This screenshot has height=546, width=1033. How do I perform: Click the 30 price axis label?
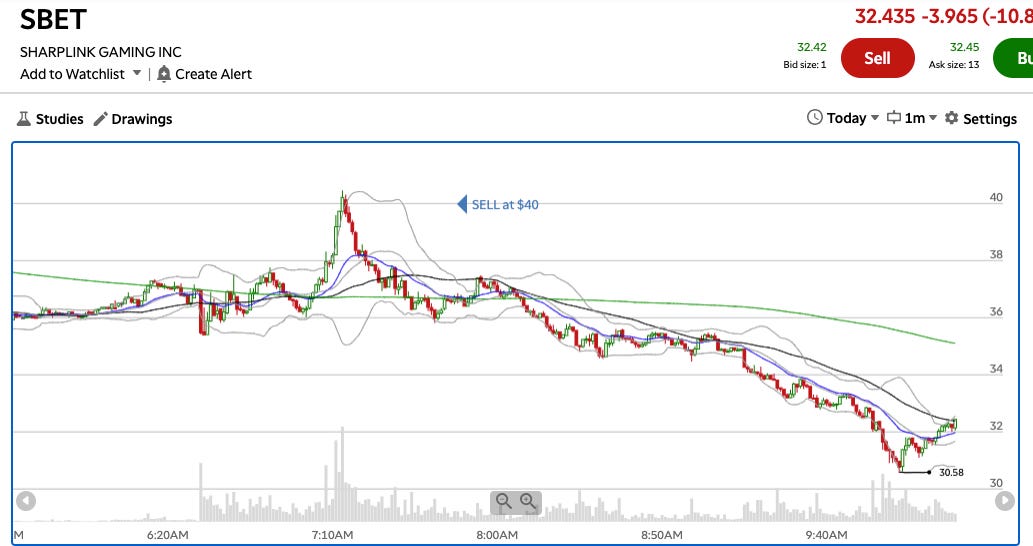(996, 483)
